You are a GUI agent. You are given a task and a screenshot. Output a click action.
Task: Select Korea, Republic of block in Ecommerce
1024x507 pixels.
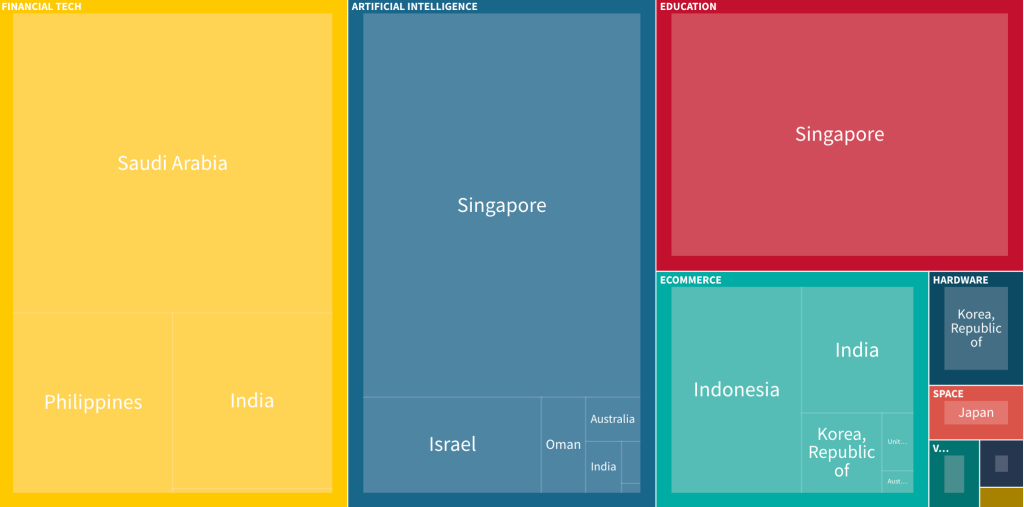click(841, 452)
